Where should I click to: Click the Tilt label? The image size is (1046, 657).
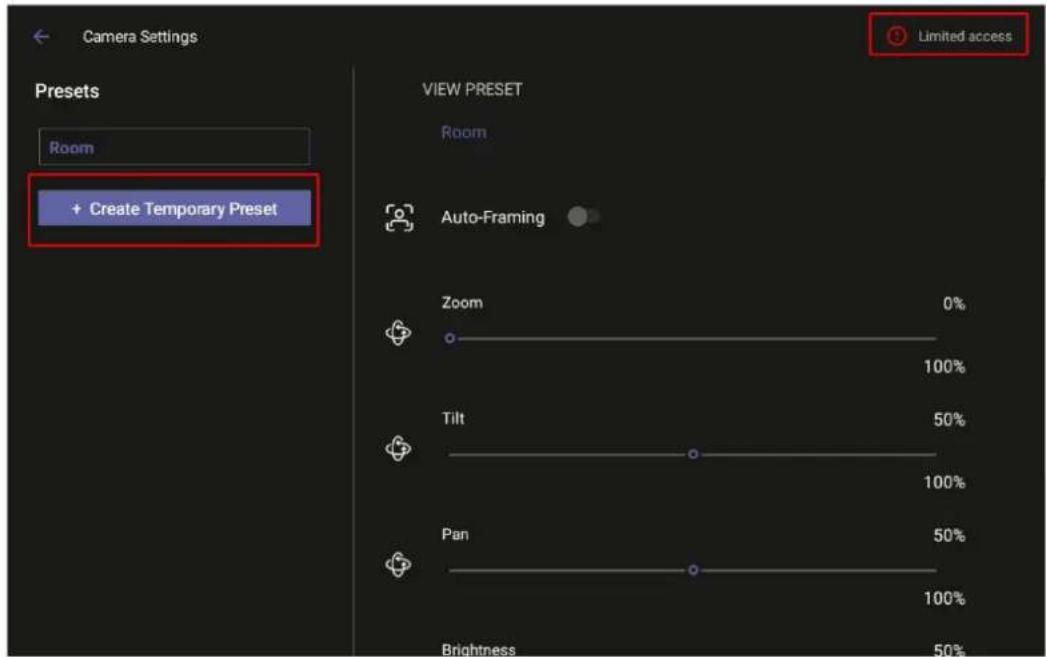[453, 418]
